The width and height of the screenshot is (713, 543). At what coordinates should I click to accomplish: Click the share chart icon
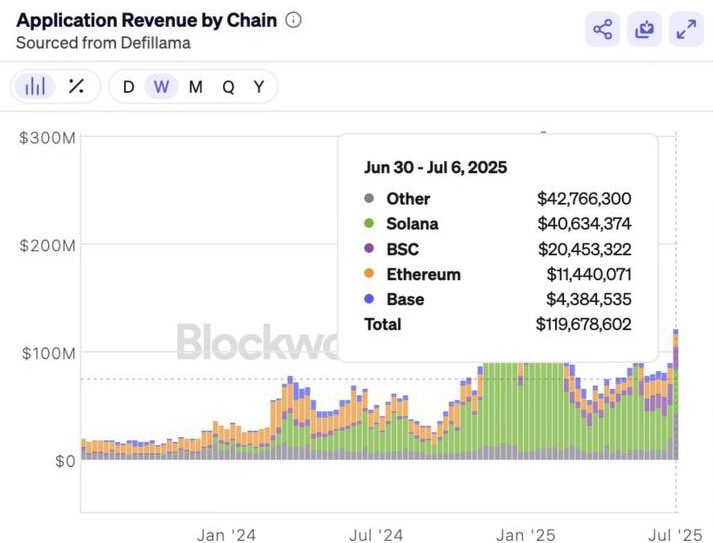603,30
